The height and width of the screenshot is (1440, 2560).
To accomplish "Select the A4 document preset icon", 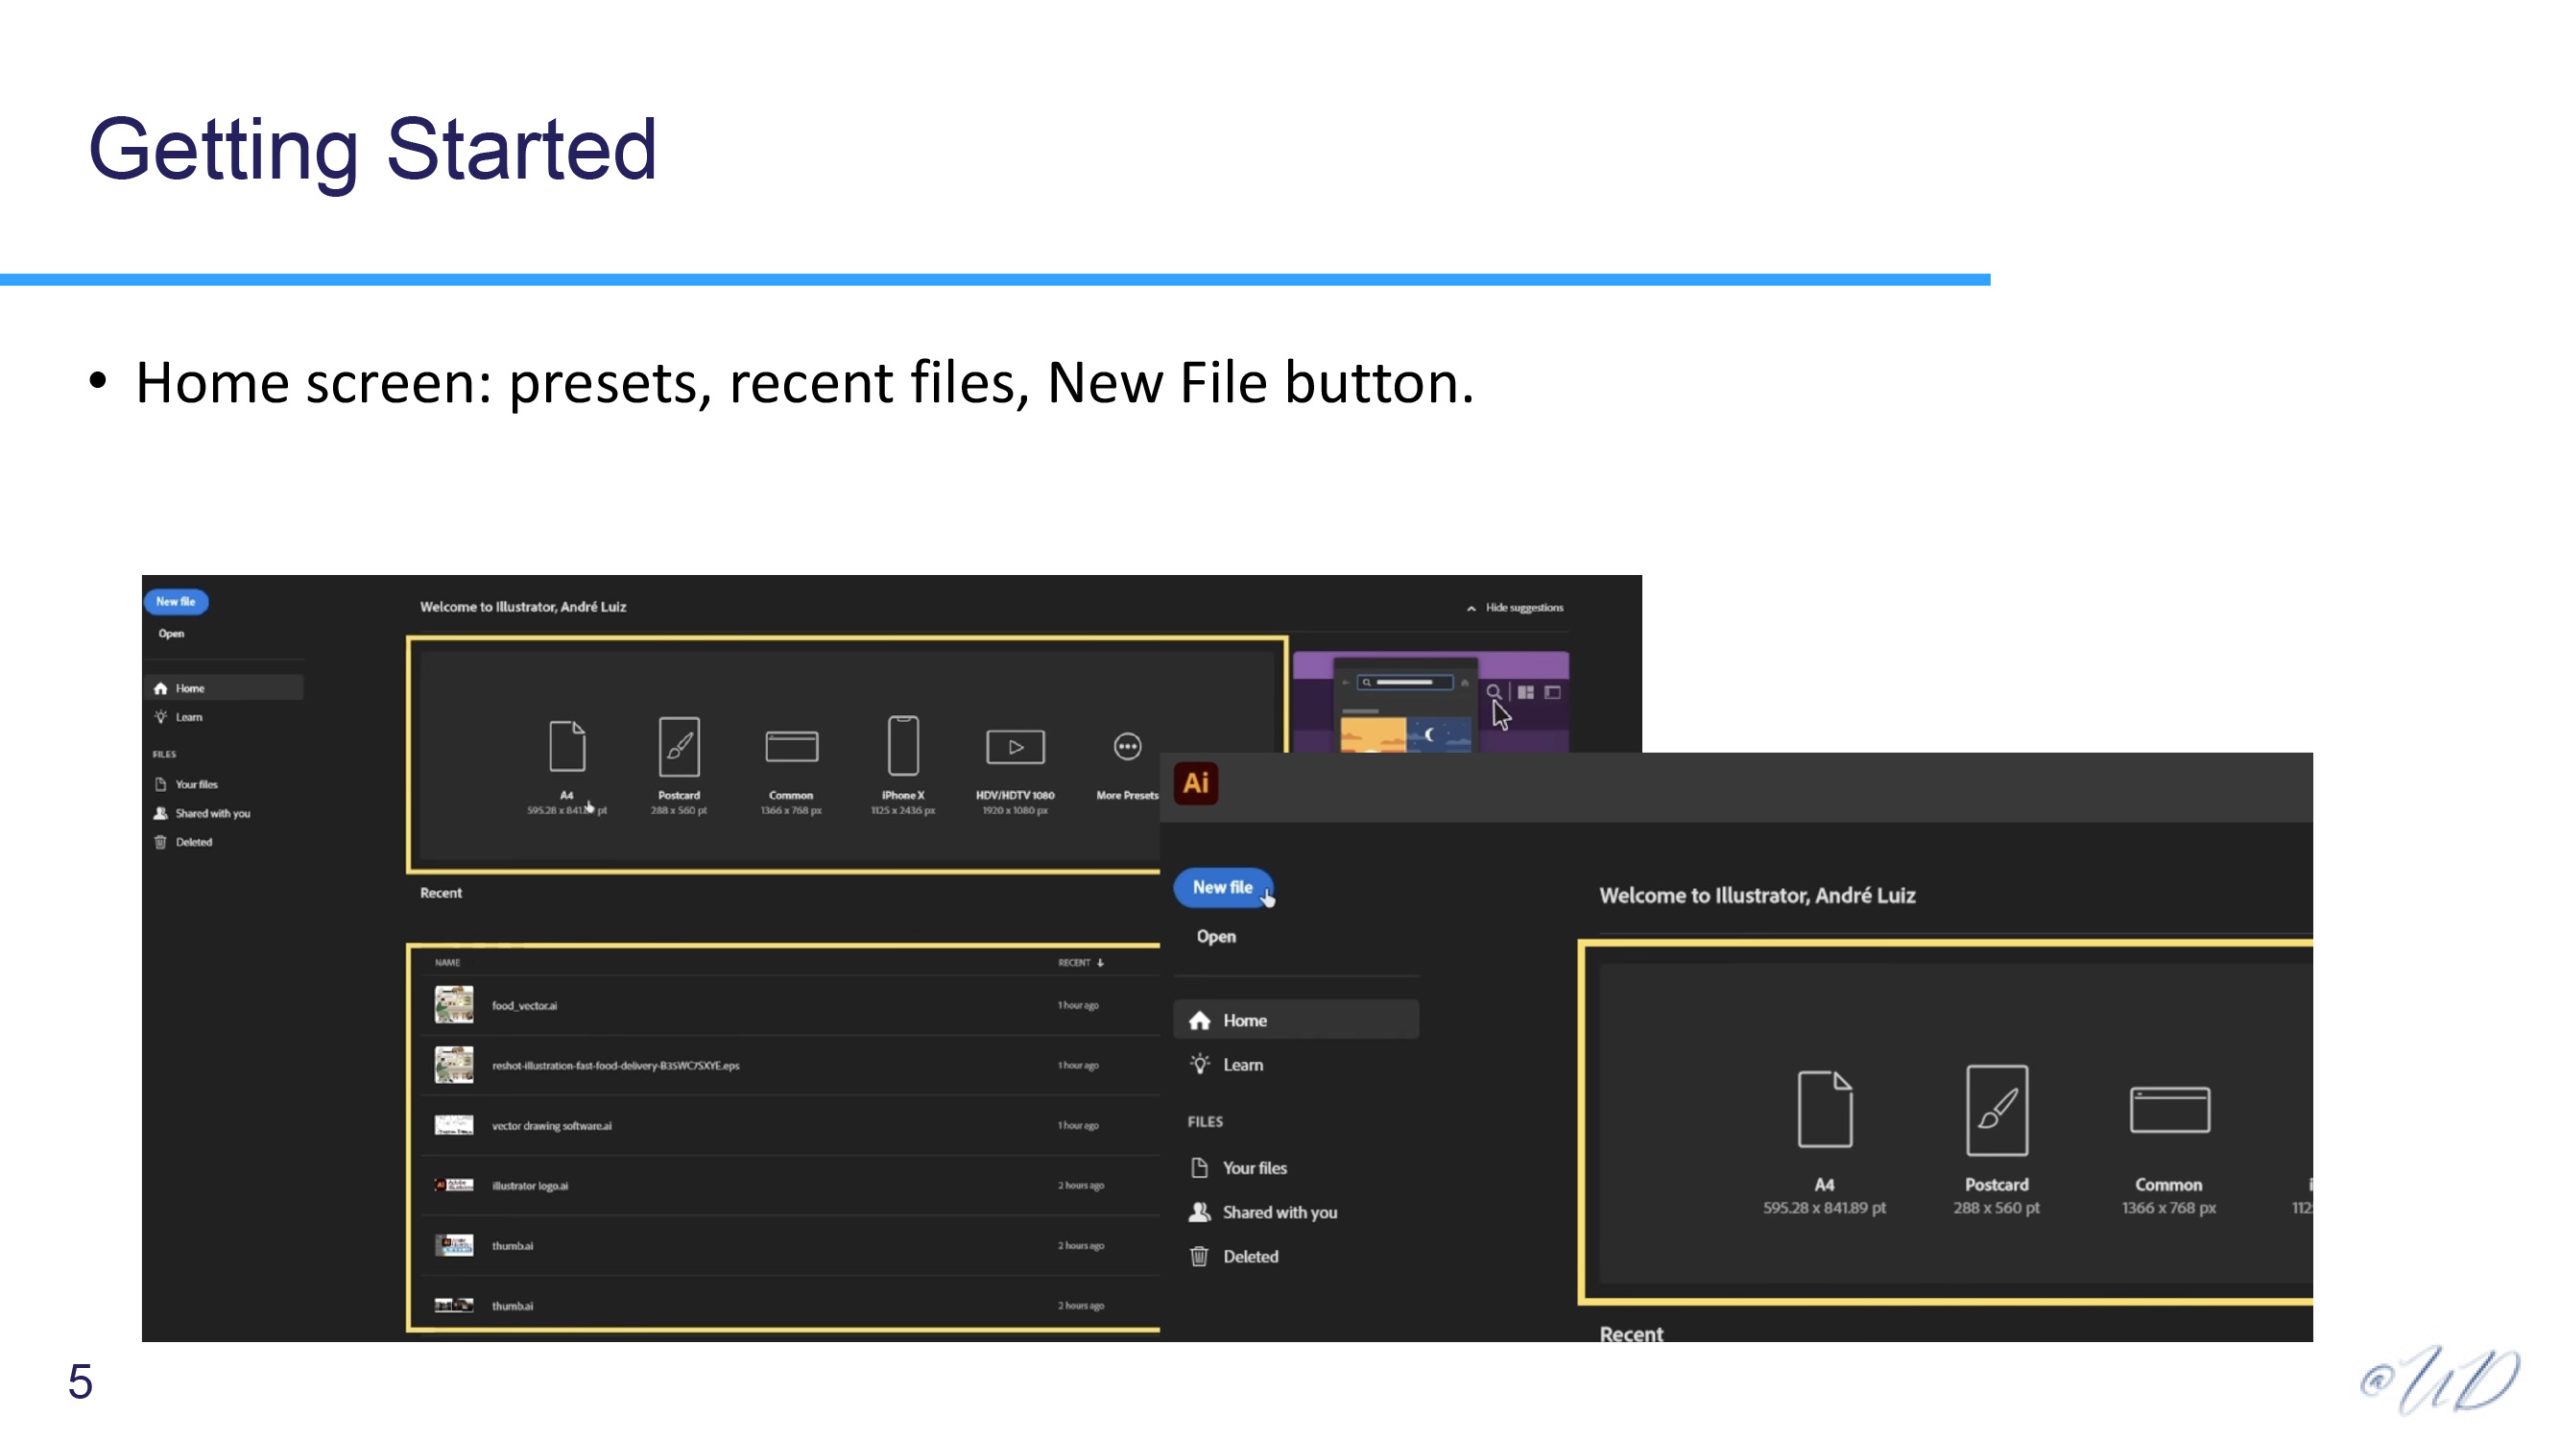I will point(567,746).
